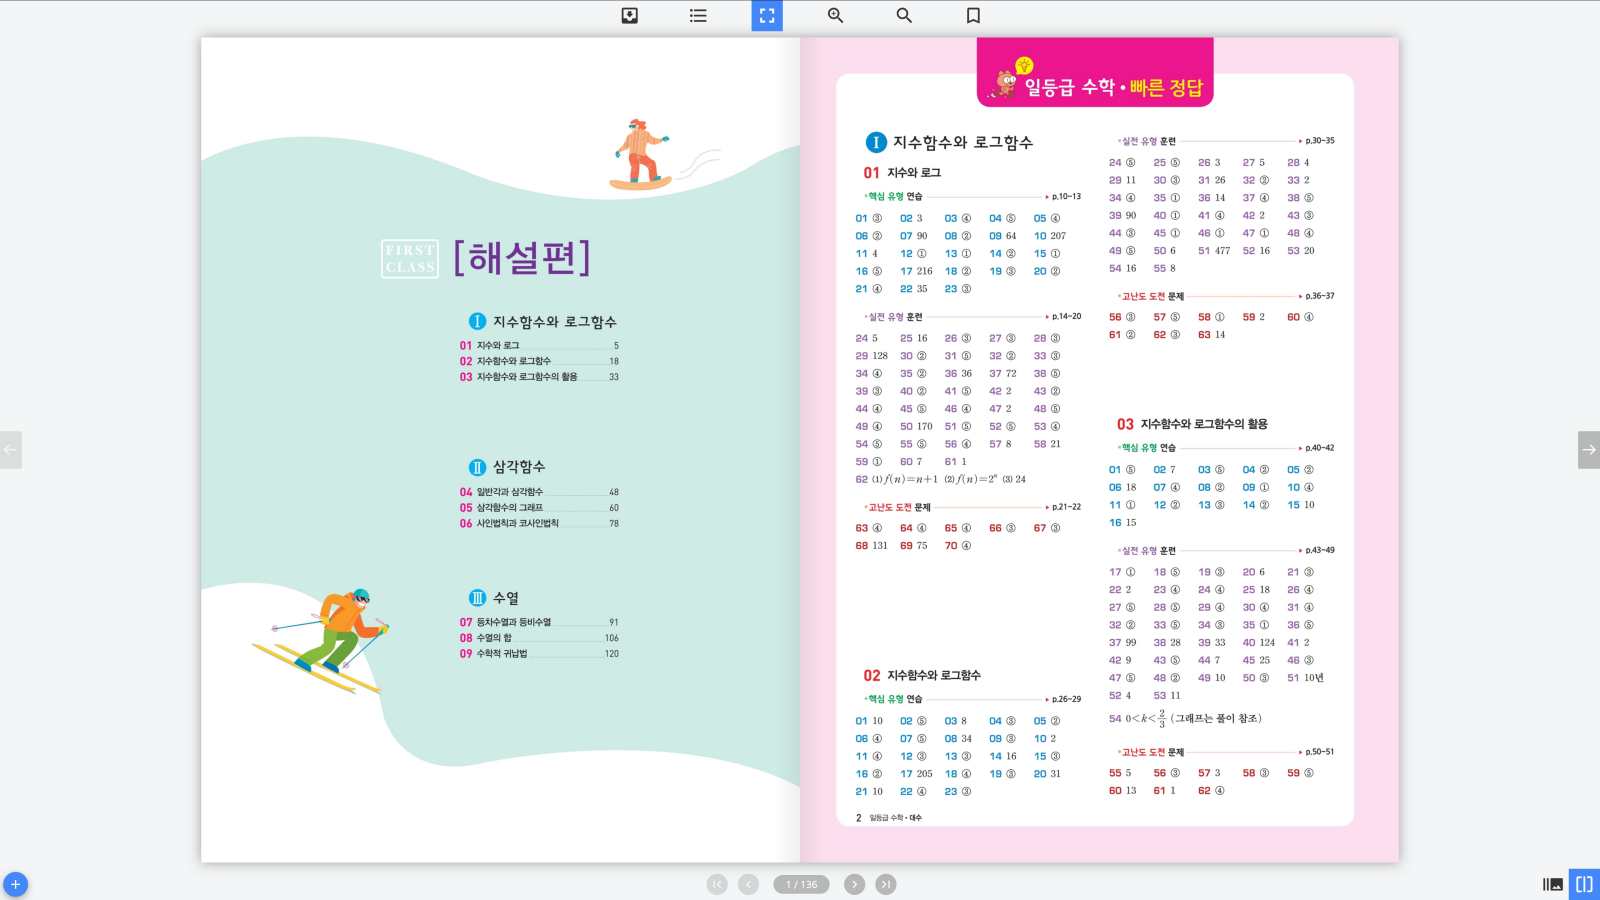
Task: Click the '1 / 136' page indicator pill
Action: coord(800,884)
